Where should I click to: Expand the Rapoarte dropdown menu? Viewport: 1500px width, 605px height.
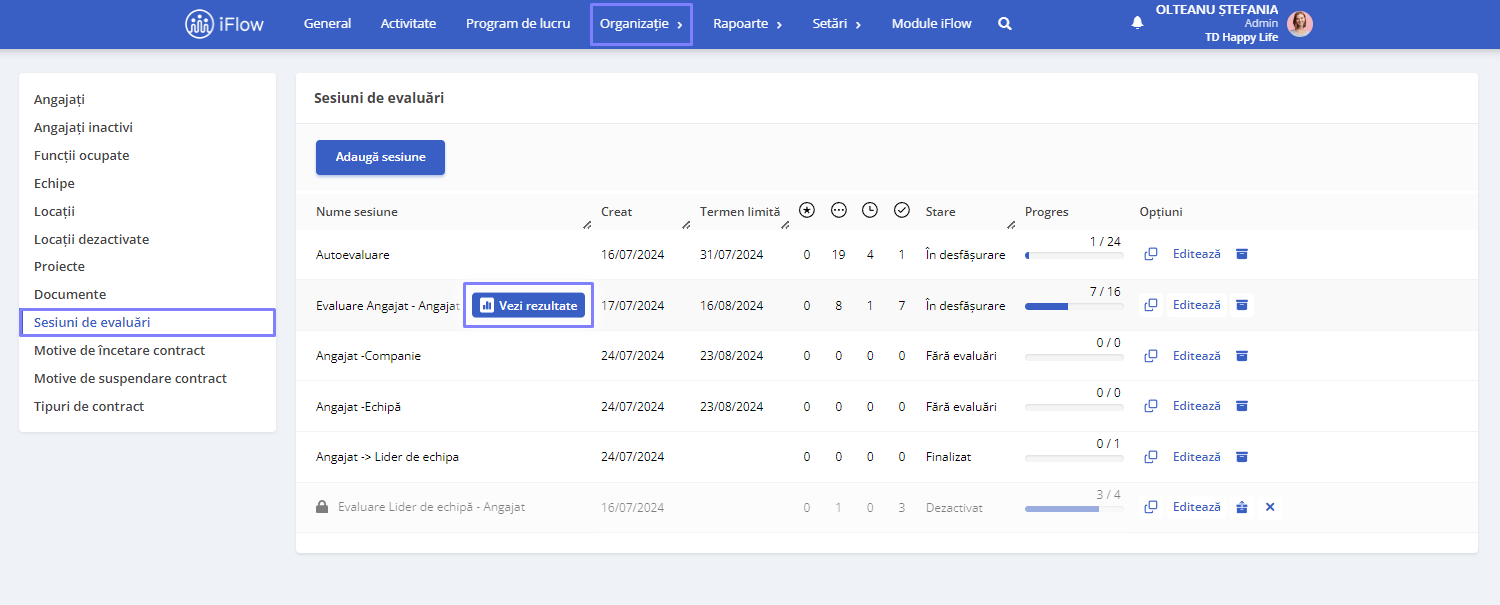click(x=747, y=24)
